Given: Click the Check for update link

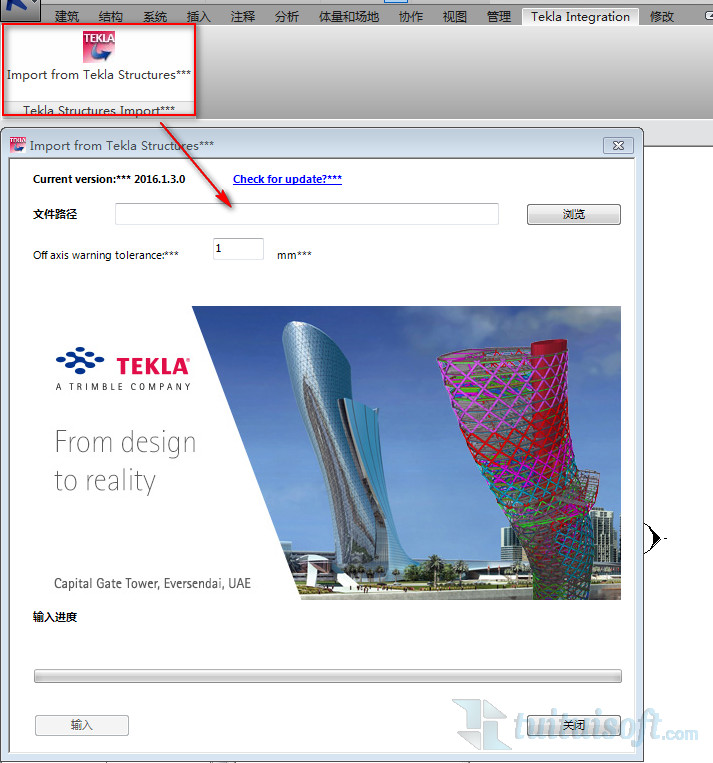Looking at the screenshot, I should tap(287, 179).
